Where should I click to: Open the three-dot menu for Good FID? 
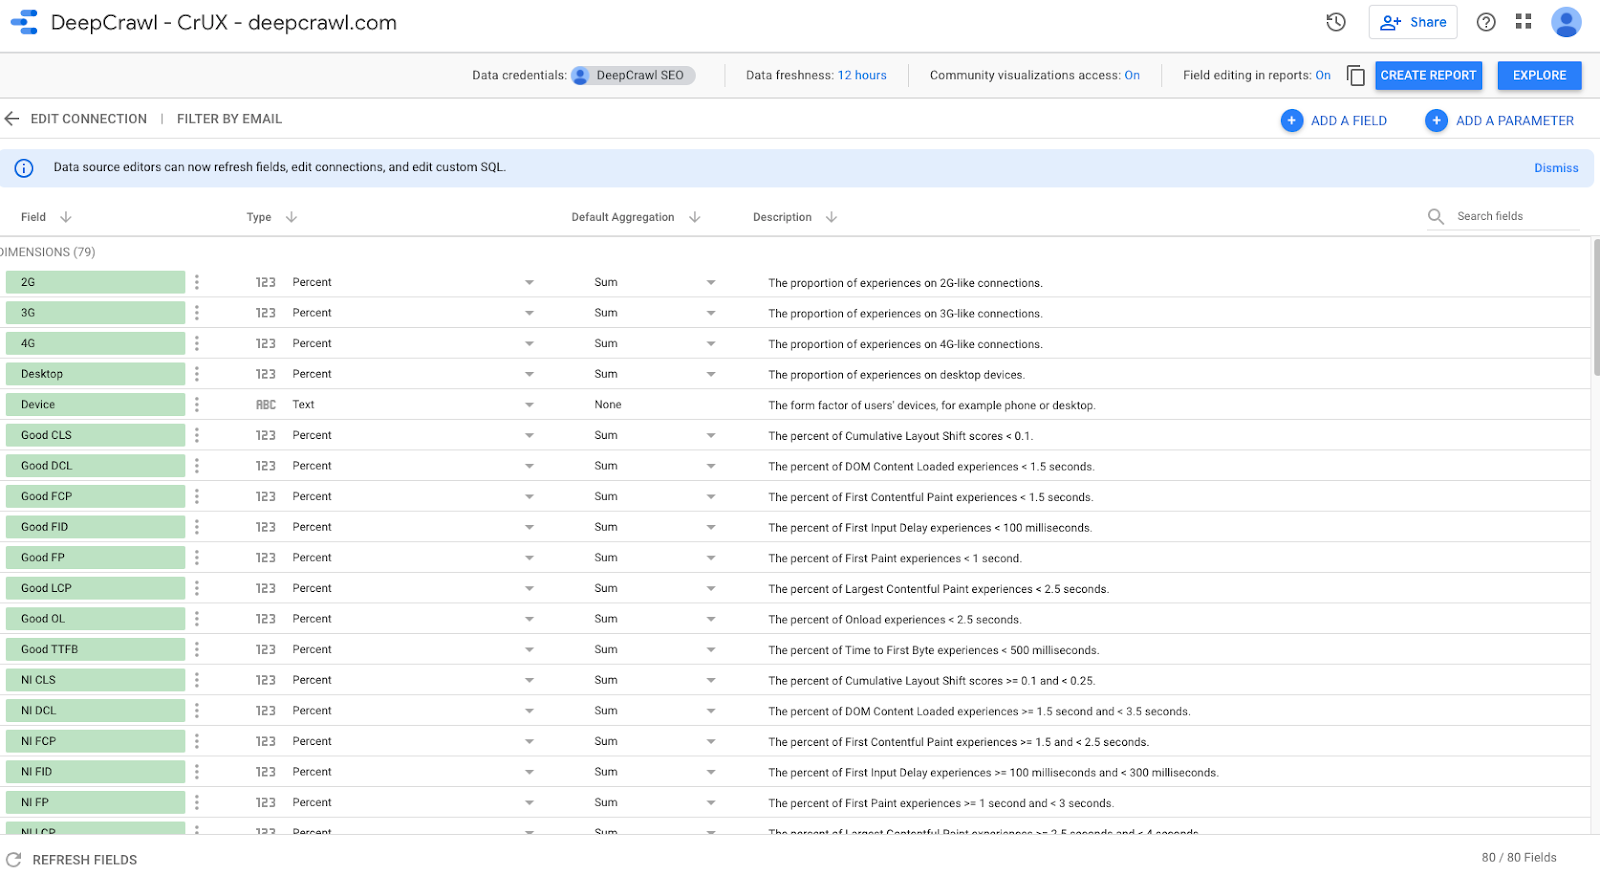tap(197, 527)
